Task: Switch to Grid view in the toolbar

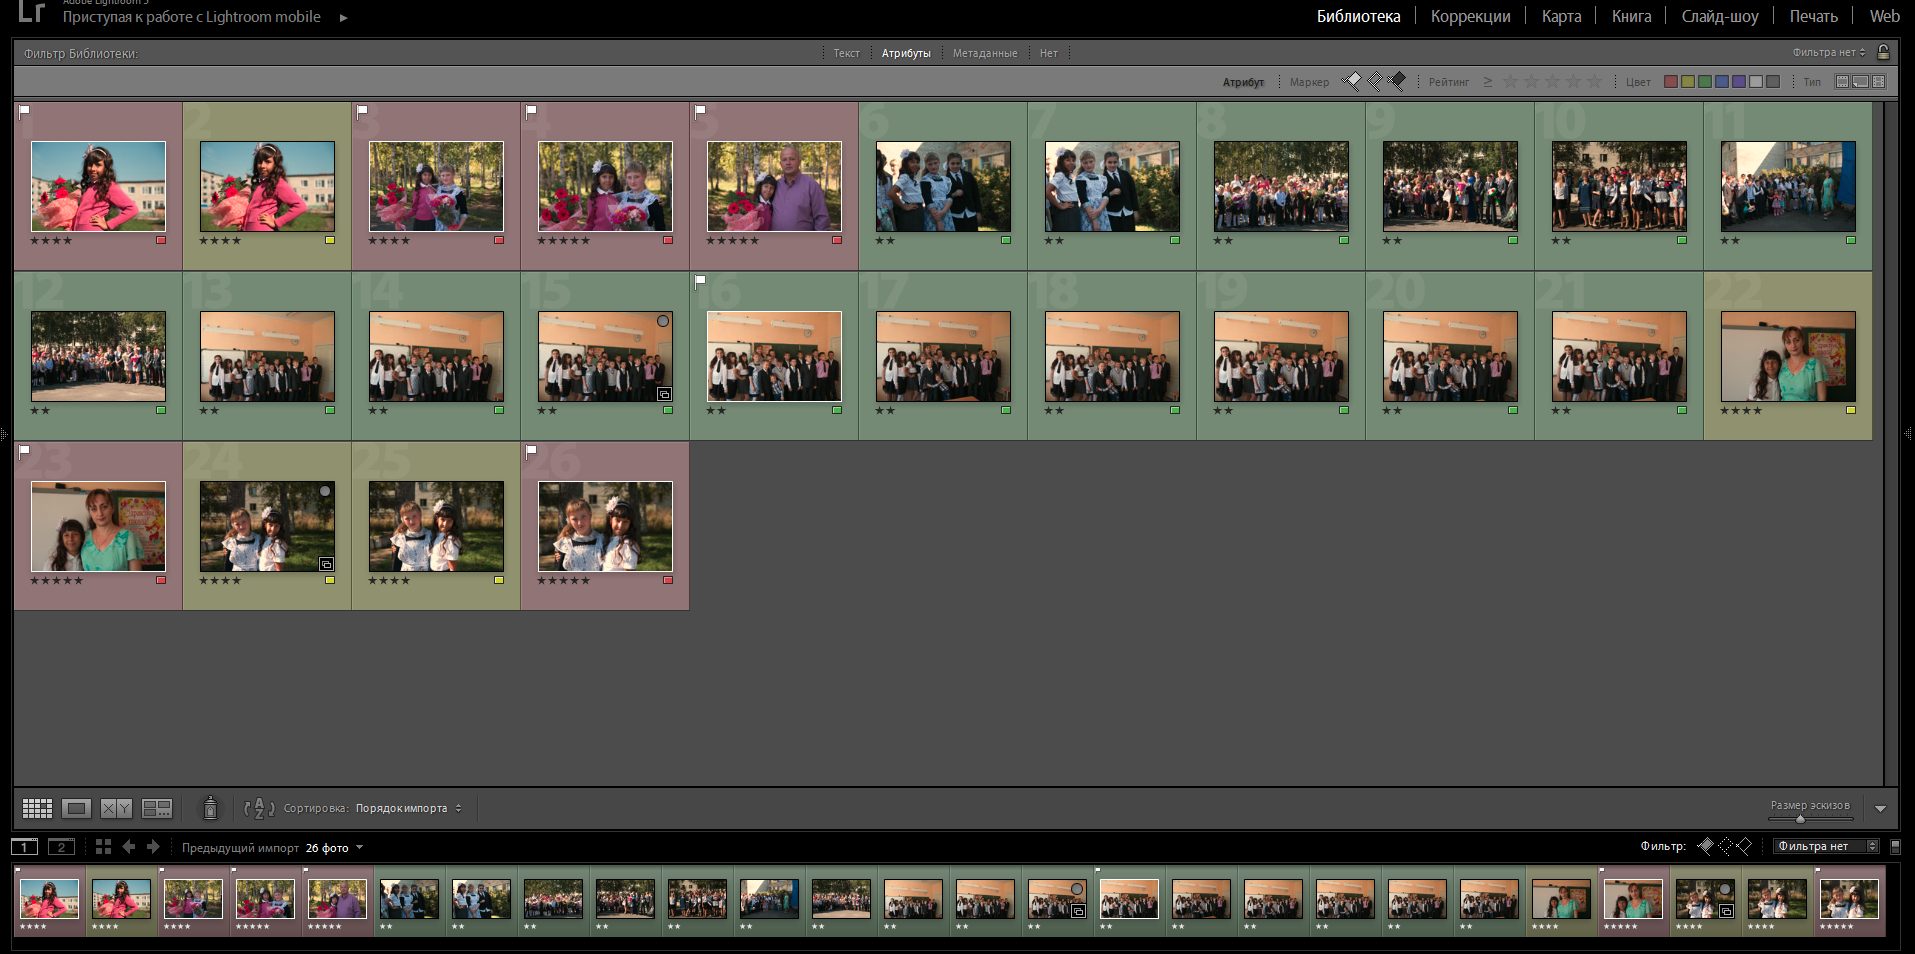Action: point(37,808)
